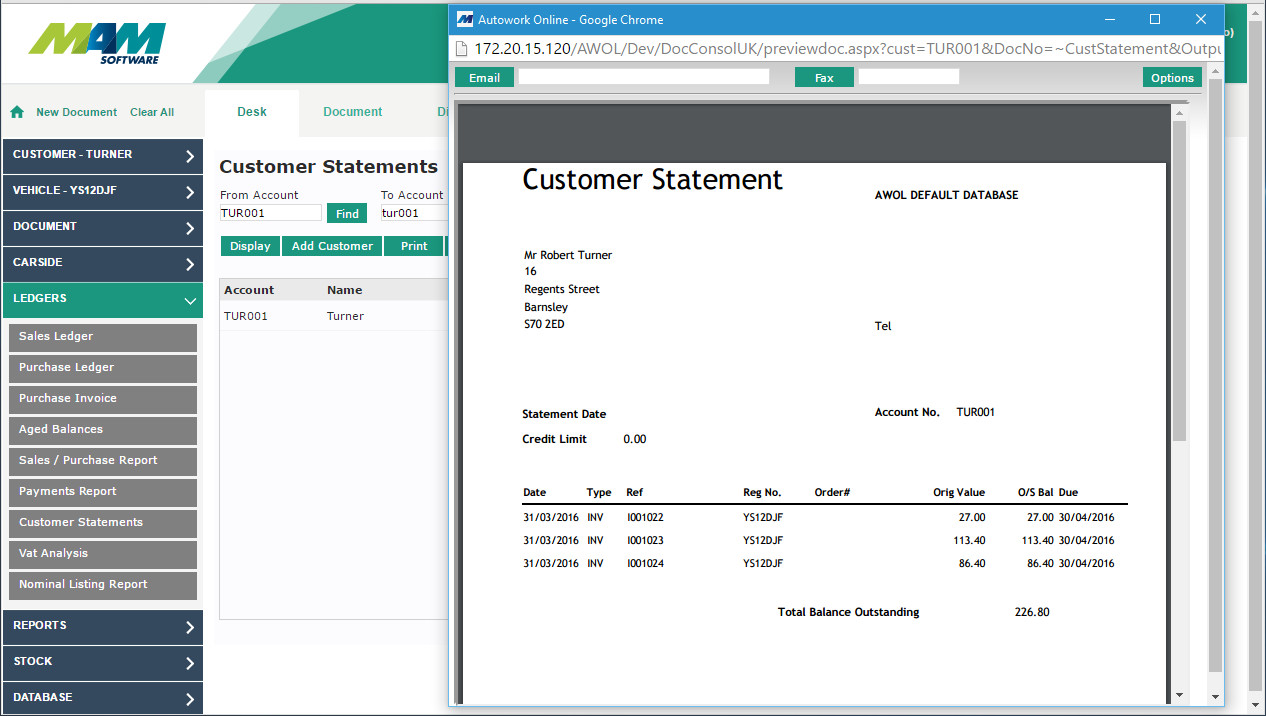
Task: Expand the Reports section chevron
Action: [189, 627]
